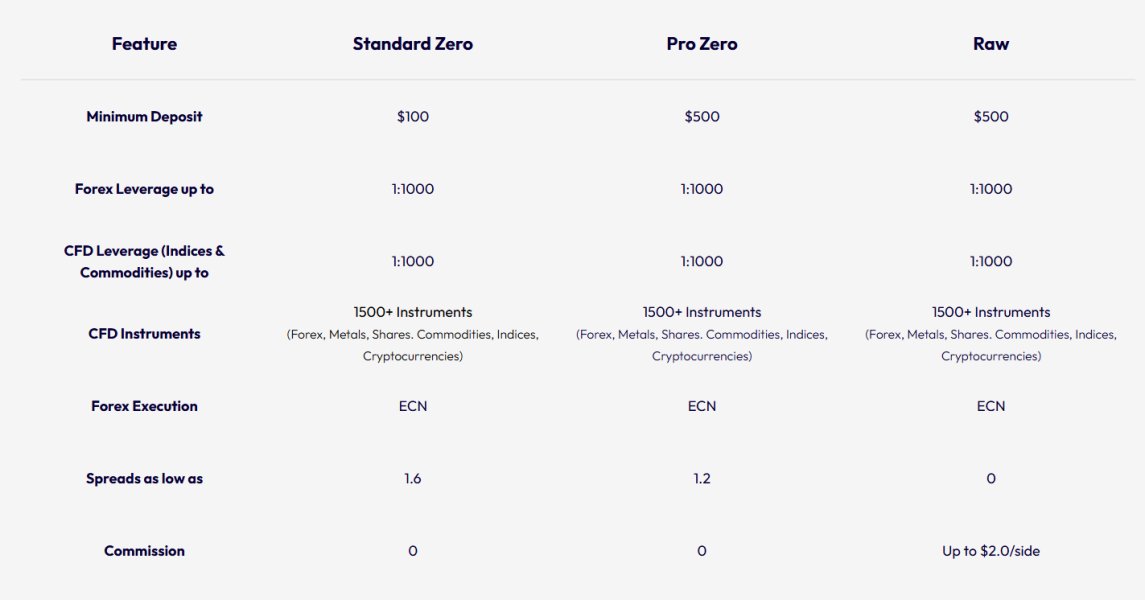Click the Feature column header
1145x600 pixels.
[x=144, y=44]
